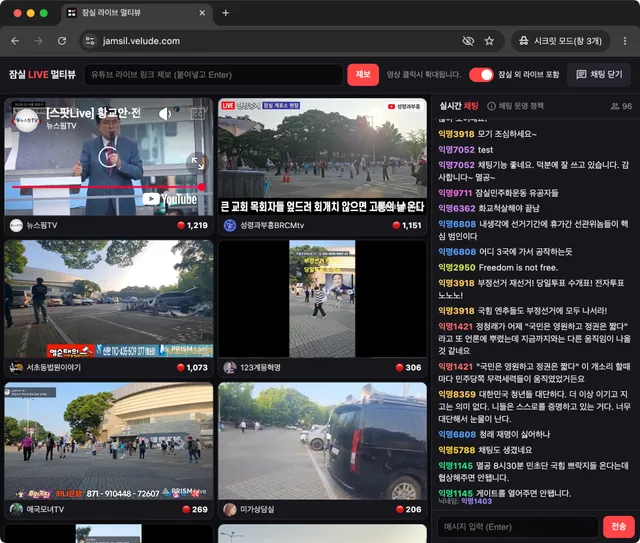Screen dimensions: 640x543
Task: Seek on the red 뉴스핌TV progress bar
Action: pyautogui.click(x=108, y=187)
